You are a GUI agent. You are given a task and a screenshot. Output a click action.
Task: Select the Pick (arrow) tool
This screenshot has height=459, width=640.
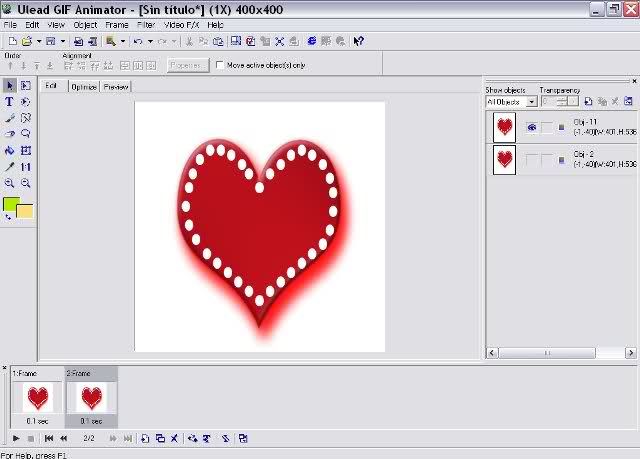[x=9, y=85]
